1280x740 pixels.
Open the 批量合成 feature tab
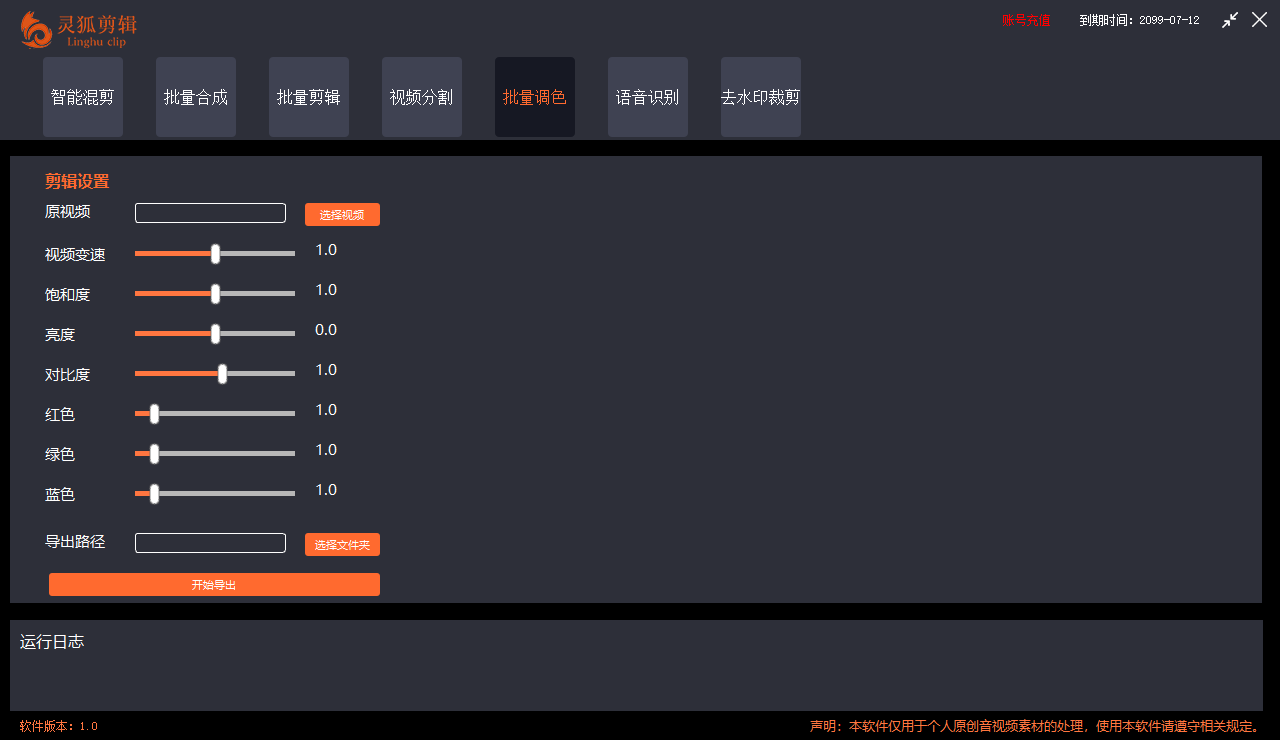[195, 97]
